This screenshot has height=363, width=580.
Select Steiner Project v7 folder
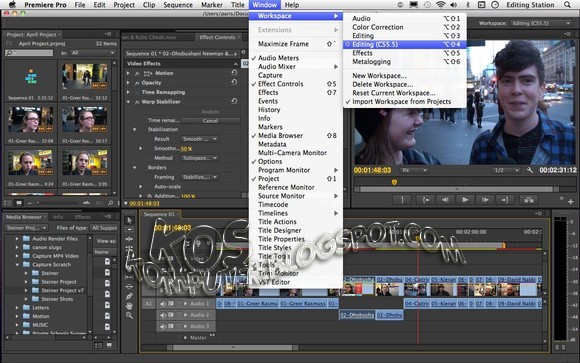pos(62,290)
